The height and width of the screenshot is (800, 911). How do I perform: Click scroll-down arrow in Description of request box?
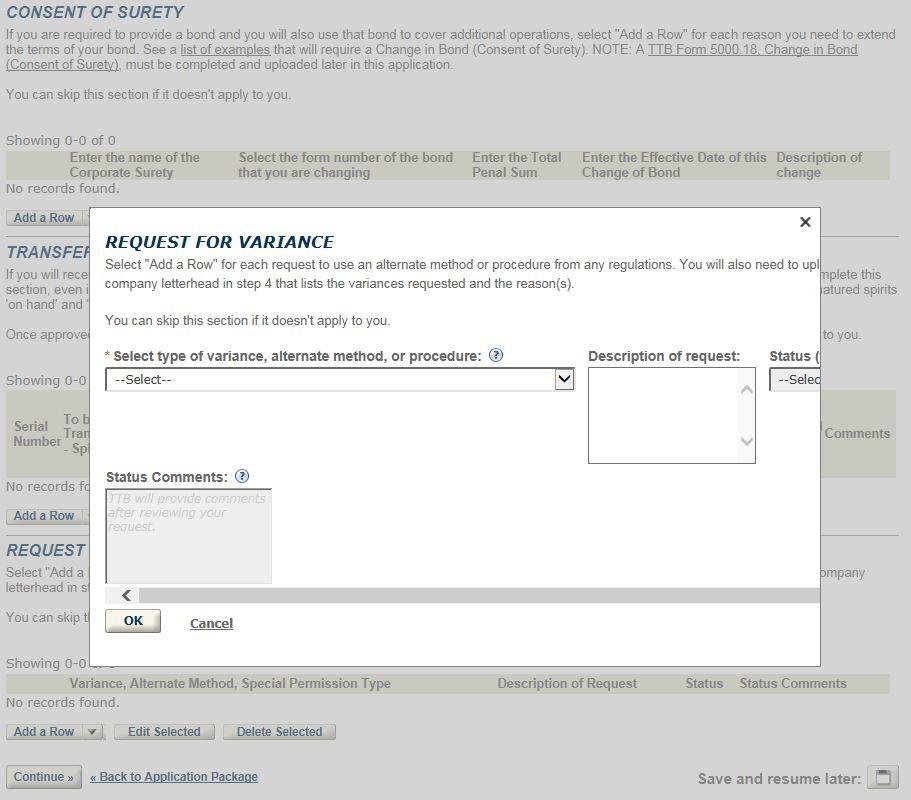click(746, 441)
